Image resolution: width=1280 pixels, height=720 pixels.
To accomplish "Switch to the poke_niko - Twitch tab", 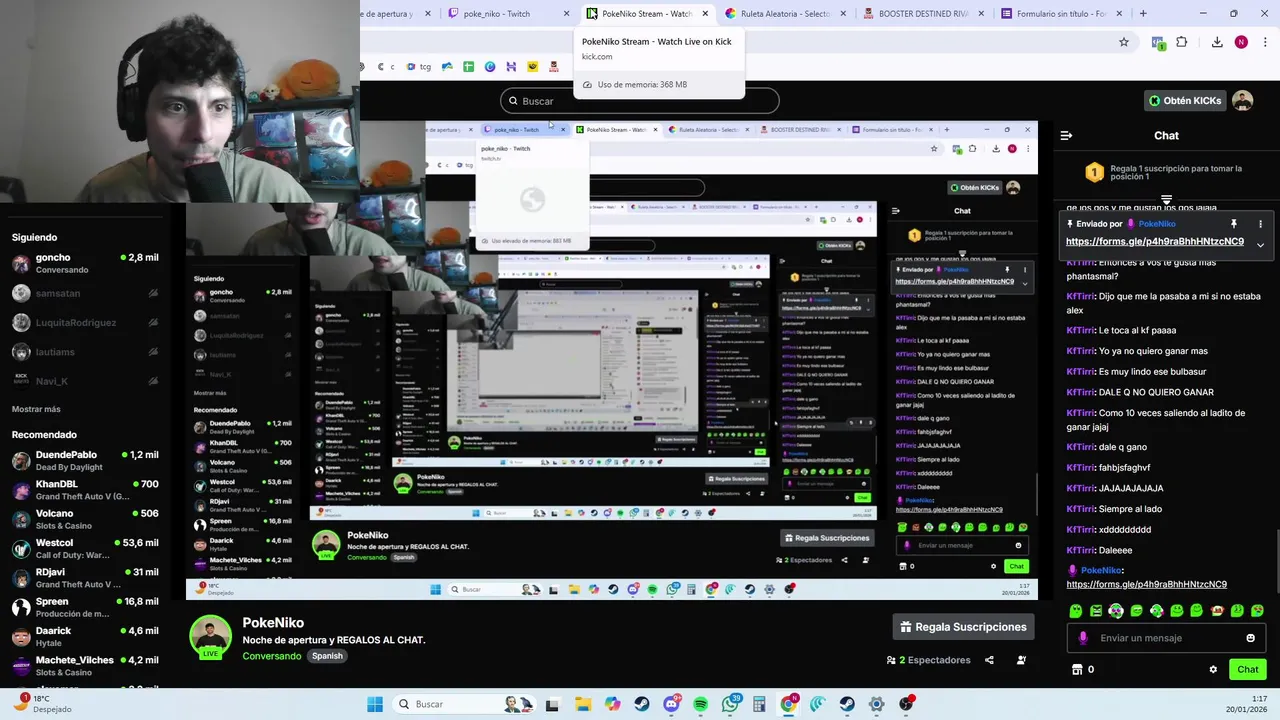I will point(505,14).
